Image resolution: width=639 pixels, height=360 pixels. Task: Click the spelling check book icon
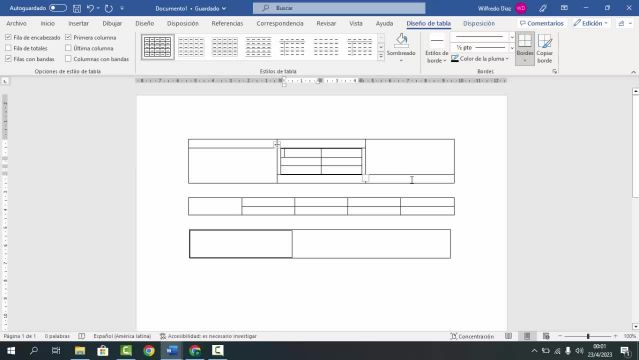click(82, 336)
